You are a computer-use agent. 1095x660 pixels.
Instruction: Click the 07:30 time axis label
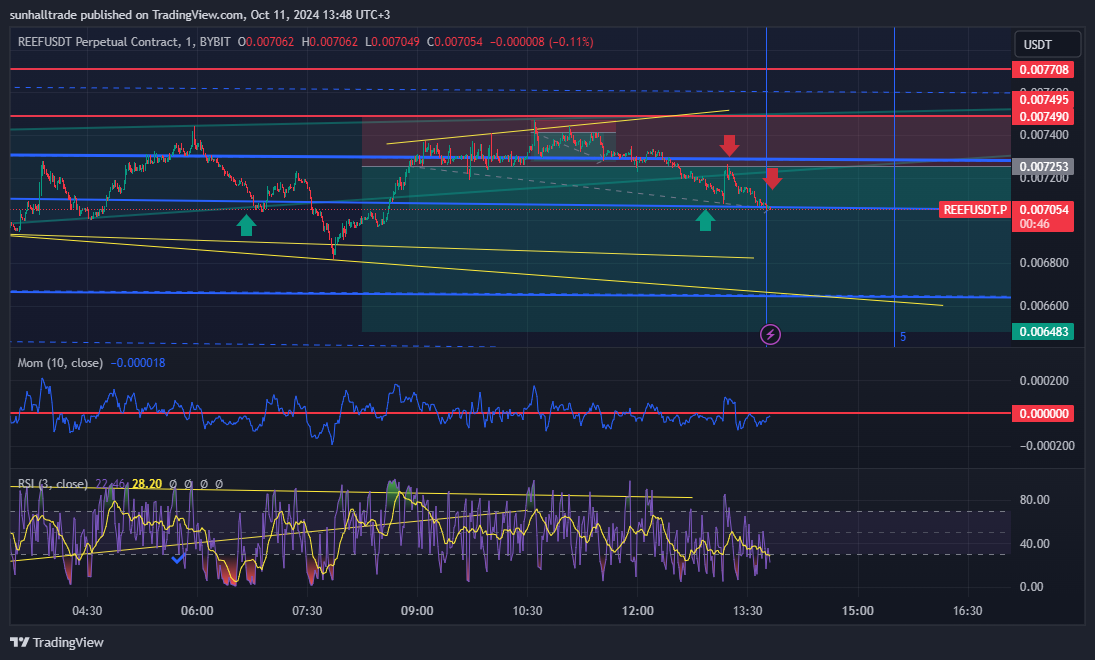[307, 610]
